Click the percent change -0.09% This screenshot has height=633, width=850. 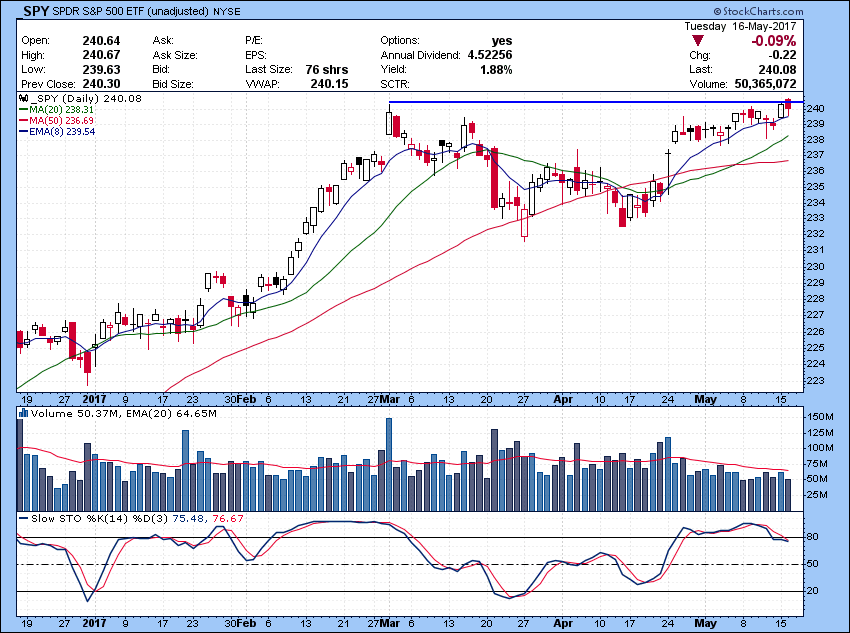click(x=774, y=41)
